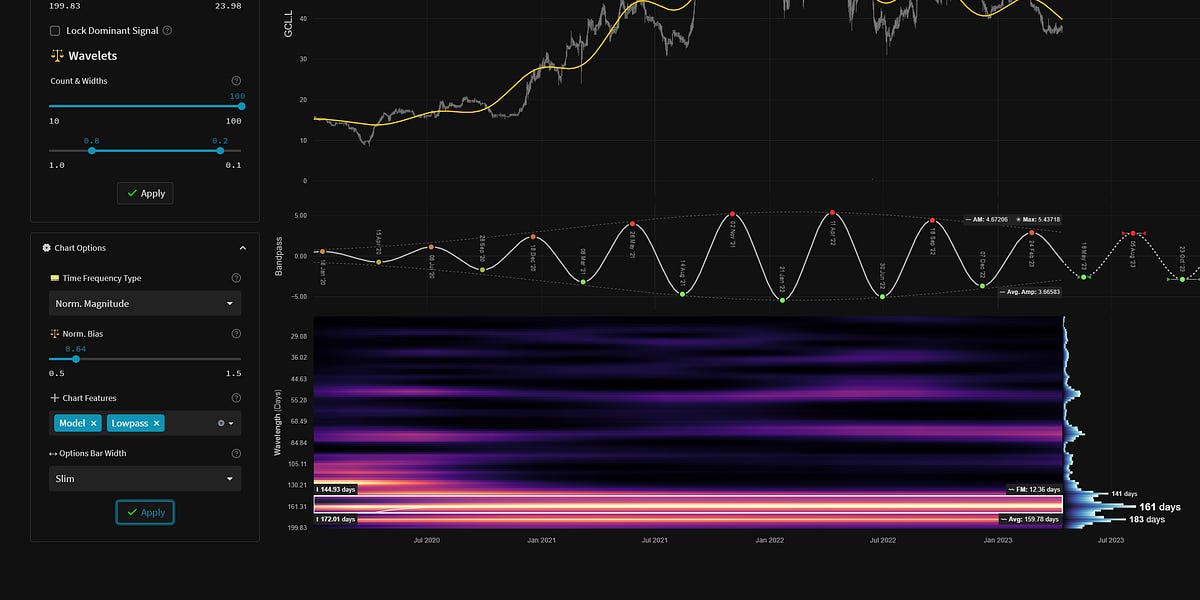Click the Options Bar Width arrows icon
This screenshot has height=600, width=1200.
[54, 454]
